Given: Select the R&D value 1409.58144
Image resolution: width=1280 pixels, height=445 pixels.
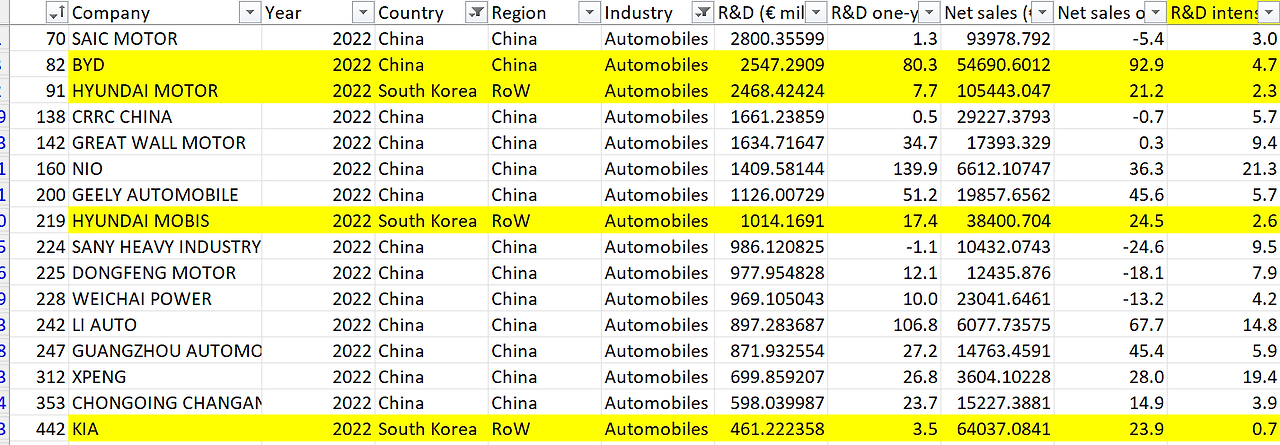Looking at the screenshot, I should (x=772, y=169).
